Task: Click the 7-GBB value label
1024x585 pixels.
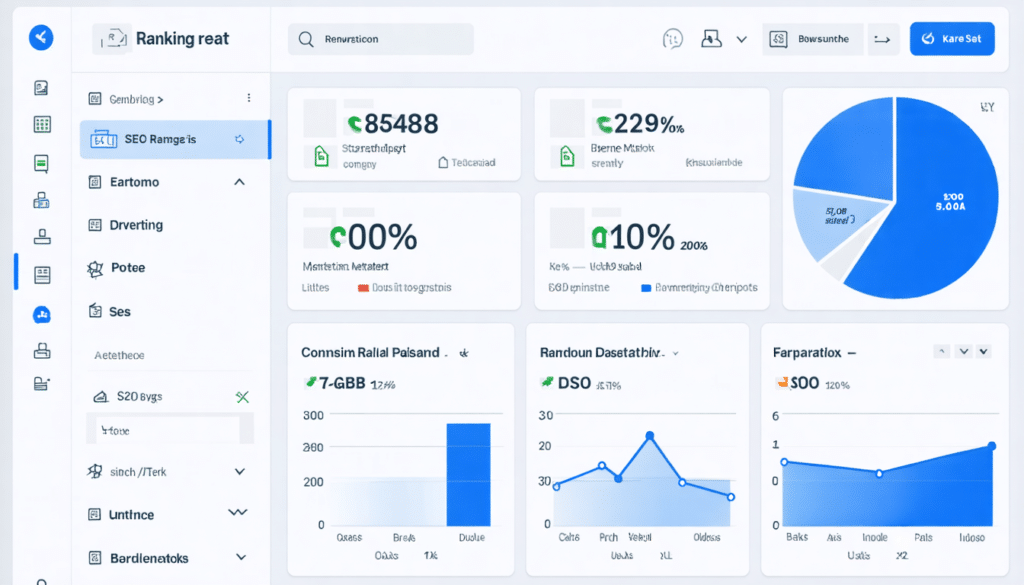Action: coord(342,383)
